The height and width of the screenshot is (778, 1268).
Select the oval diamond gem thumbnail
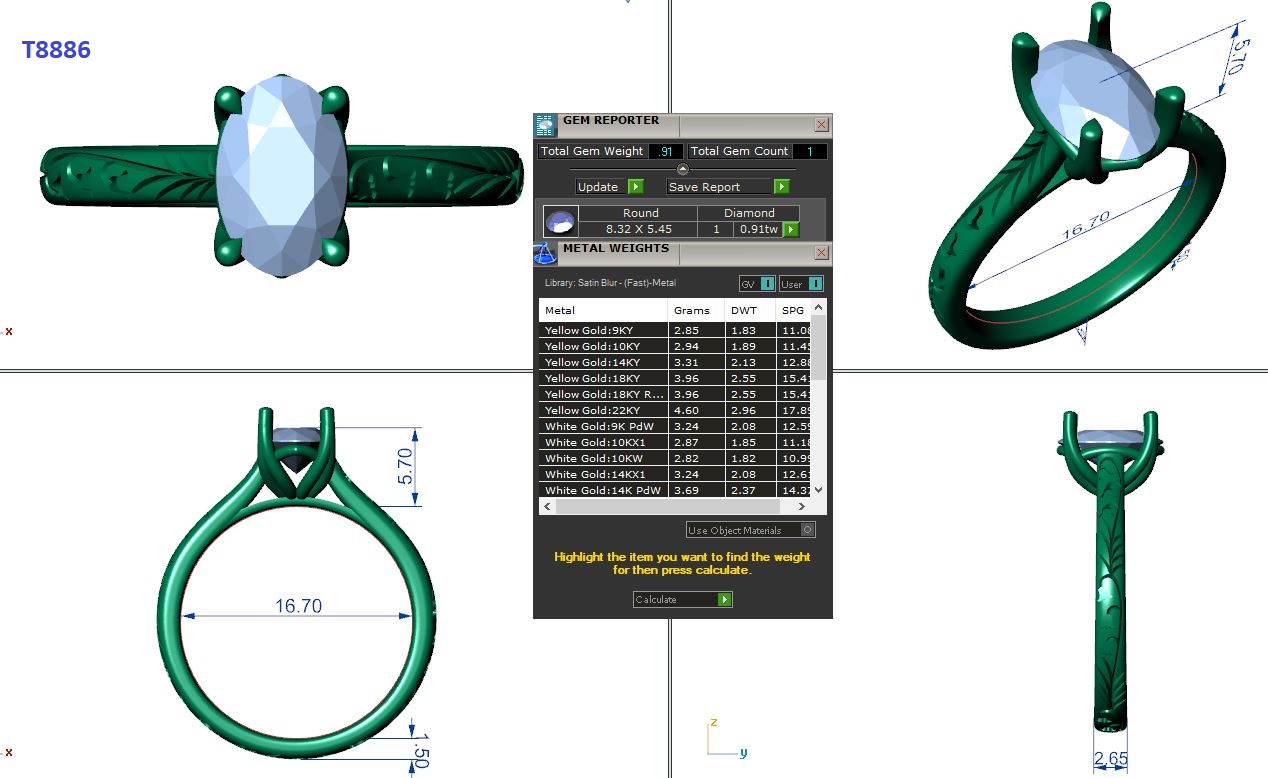click(x=560, y=221)
